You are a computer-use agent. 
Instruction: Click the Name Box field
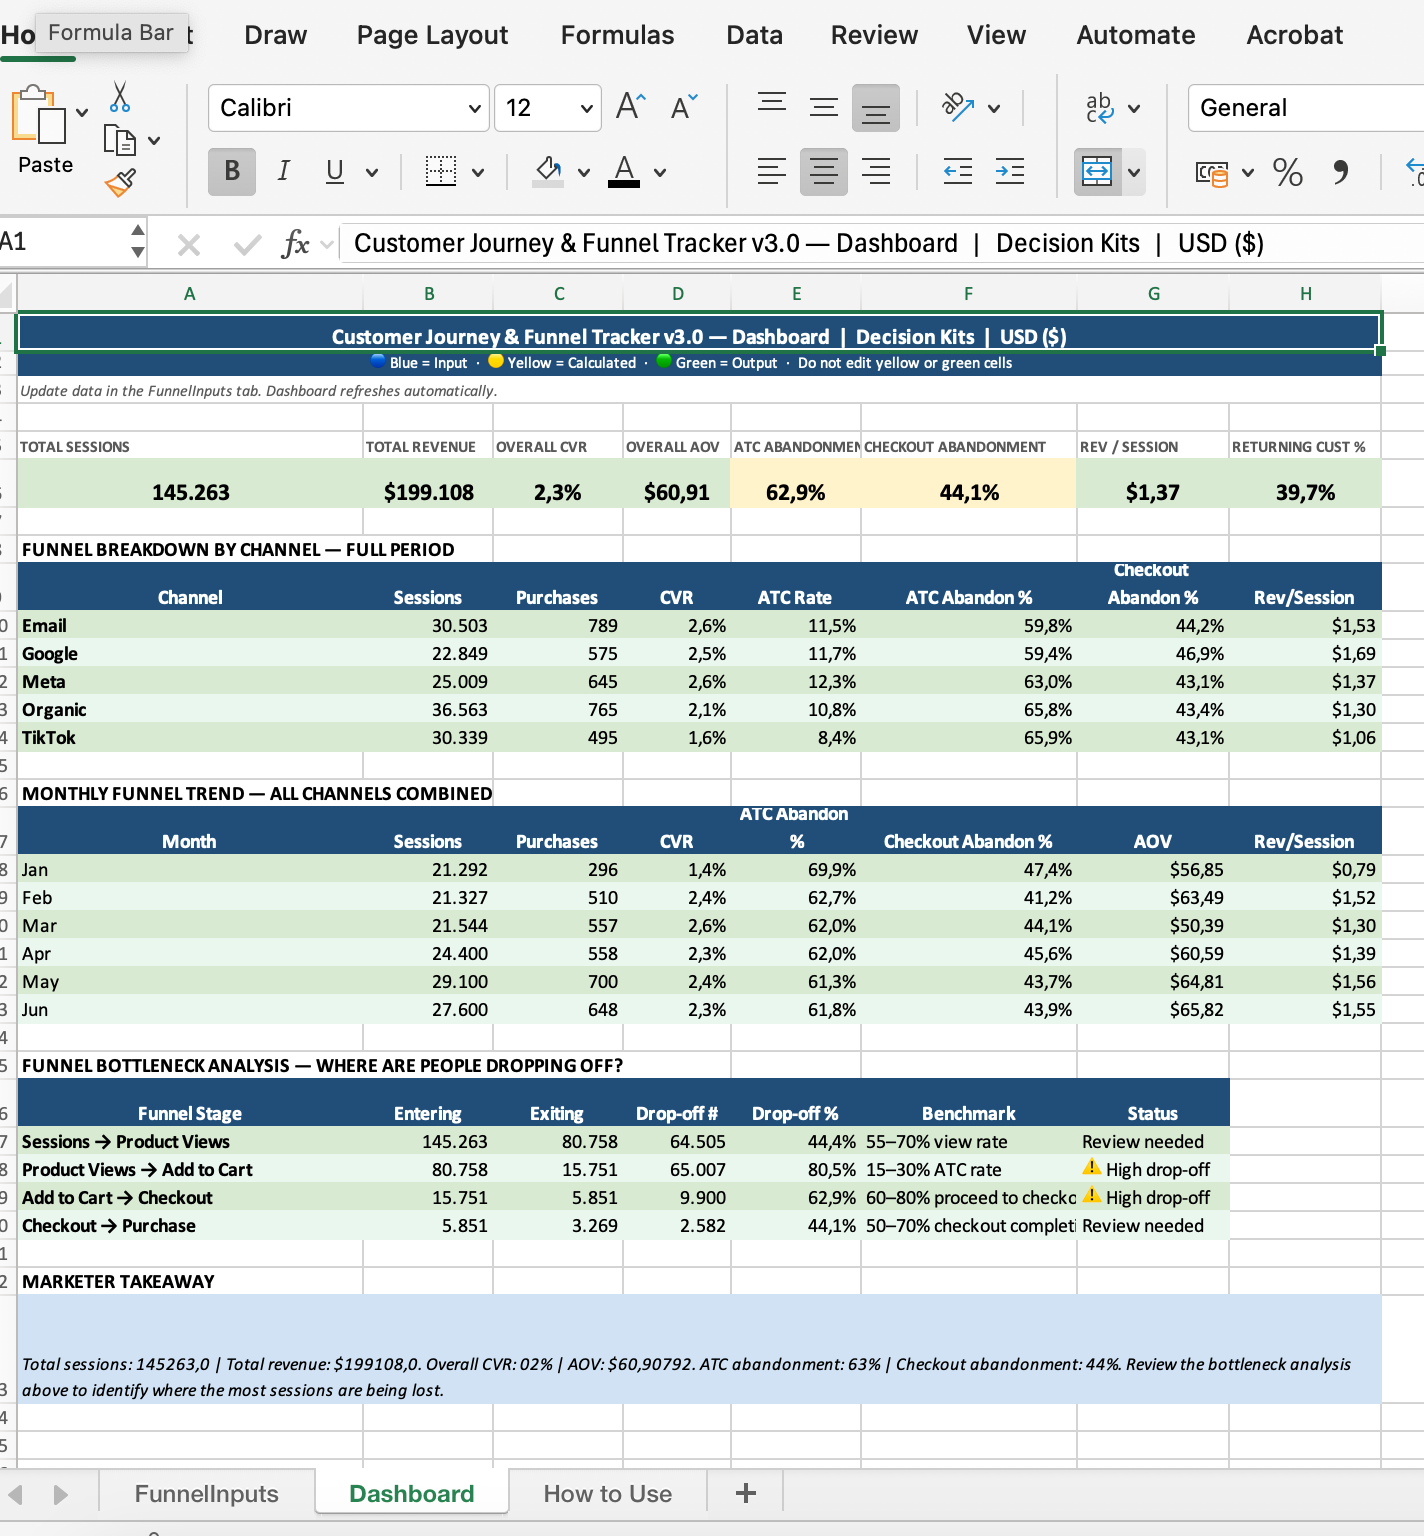tap(62, 242)
